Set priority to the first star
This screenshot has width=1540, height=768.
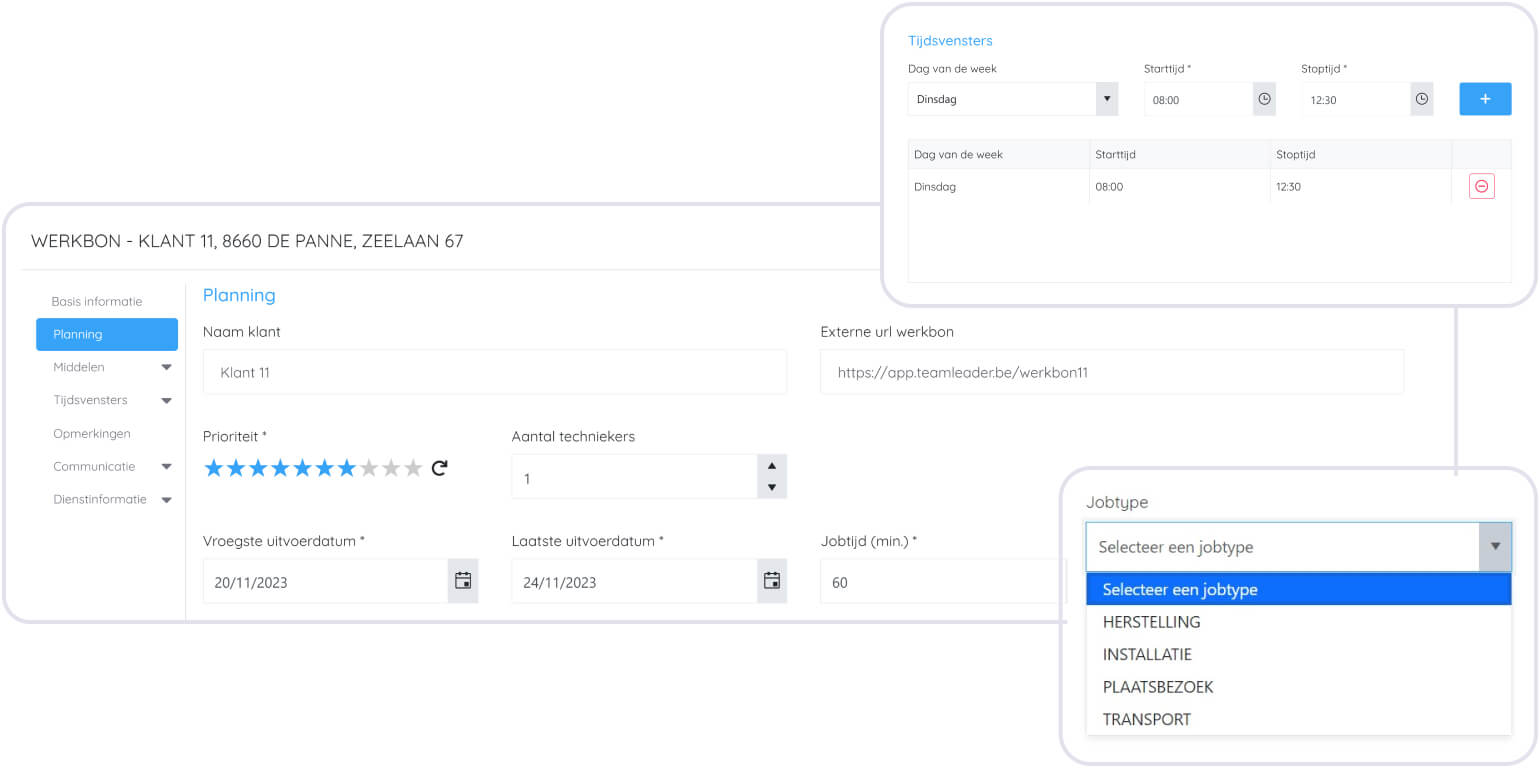pyautogui.click(x=214, y=468)
